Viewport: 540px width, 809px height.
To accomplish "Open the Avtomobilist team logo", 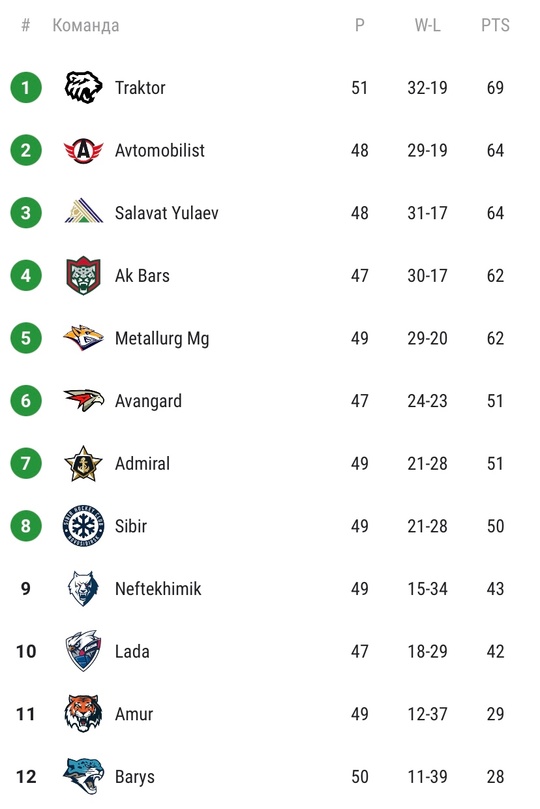I will [x=83, y=150].
